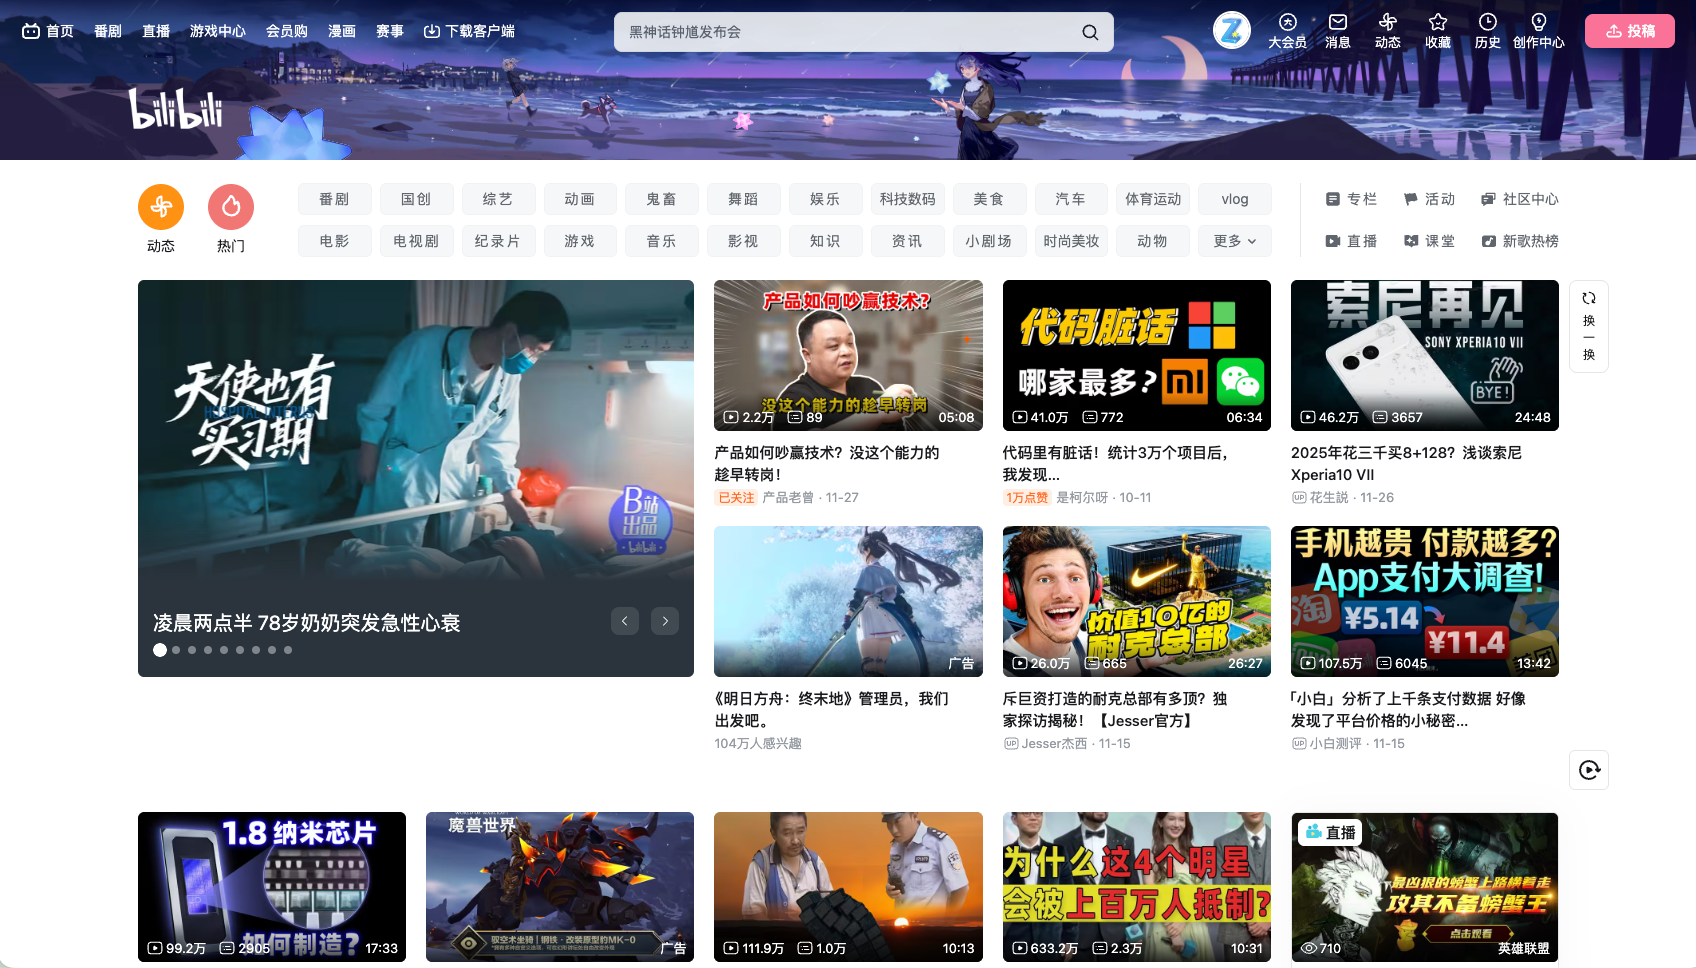
Task: Select the 科技数码 category tab
Action: (907, 199)
